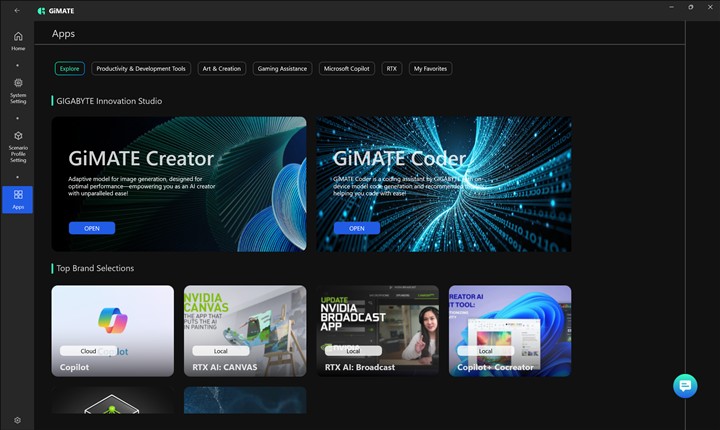This screenshot has height=430, width=720.
Task: Open the RTX AI: CANVAS card
Action: (245, 330)
